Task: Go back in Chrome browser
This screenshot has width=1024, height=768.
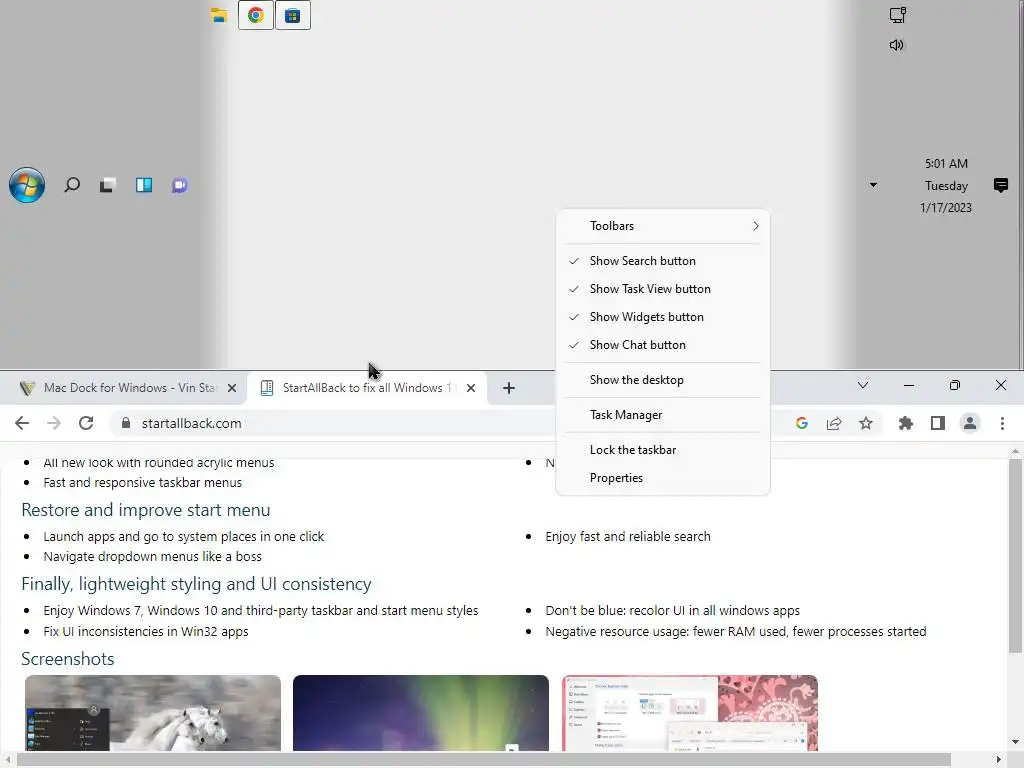Action: point(22,423)
